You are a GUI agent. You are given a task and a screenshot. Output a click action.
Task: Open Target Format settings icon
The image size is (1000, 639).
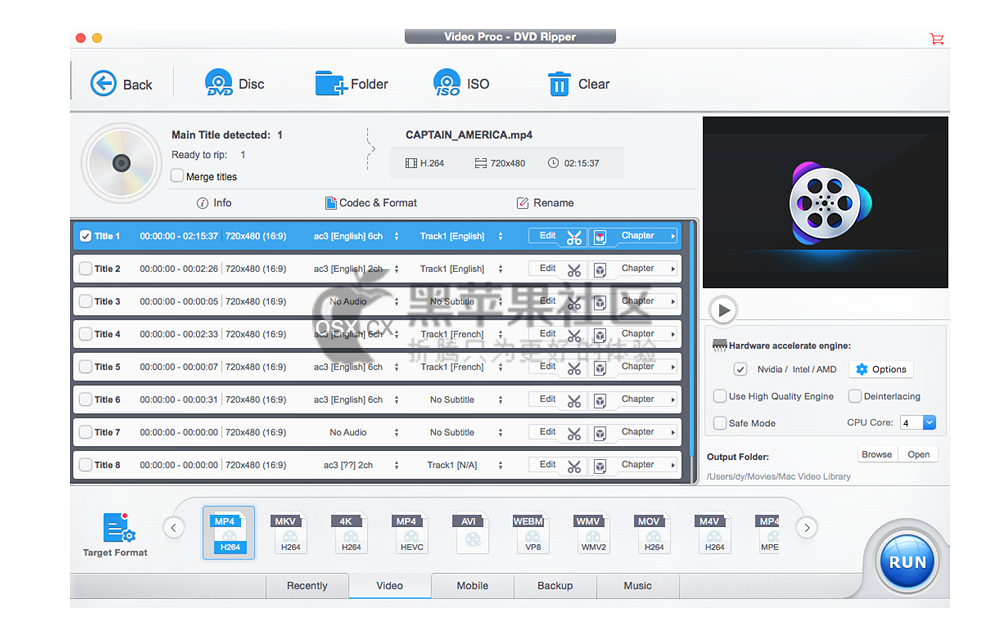(119, 527)
